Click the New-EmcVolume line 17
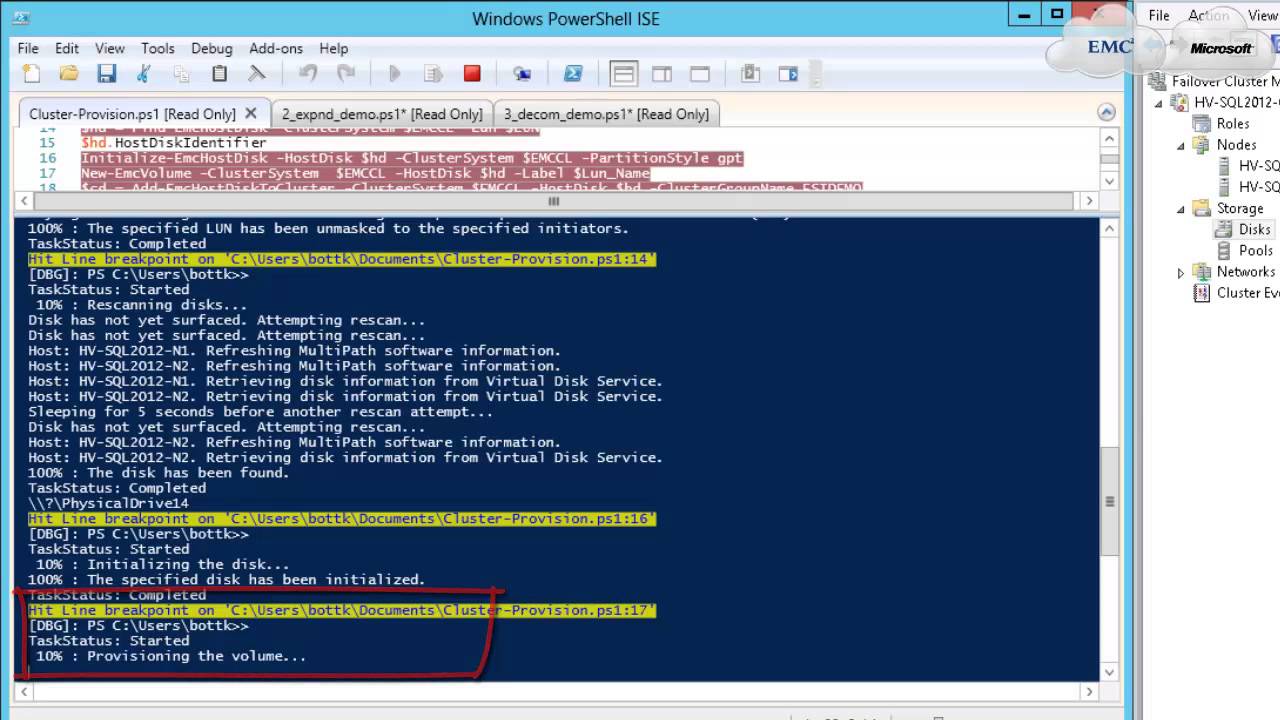 click(x=365, y=173)
